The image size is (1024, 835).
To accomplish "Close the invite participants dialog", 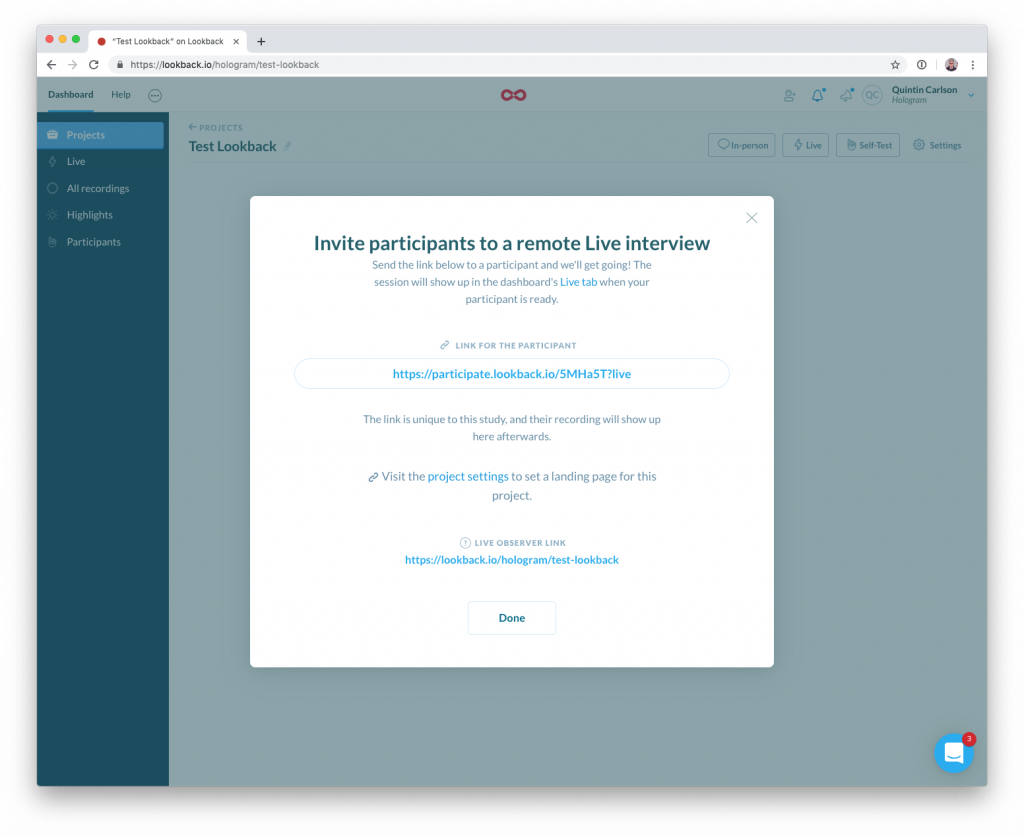I will point(752,218).
